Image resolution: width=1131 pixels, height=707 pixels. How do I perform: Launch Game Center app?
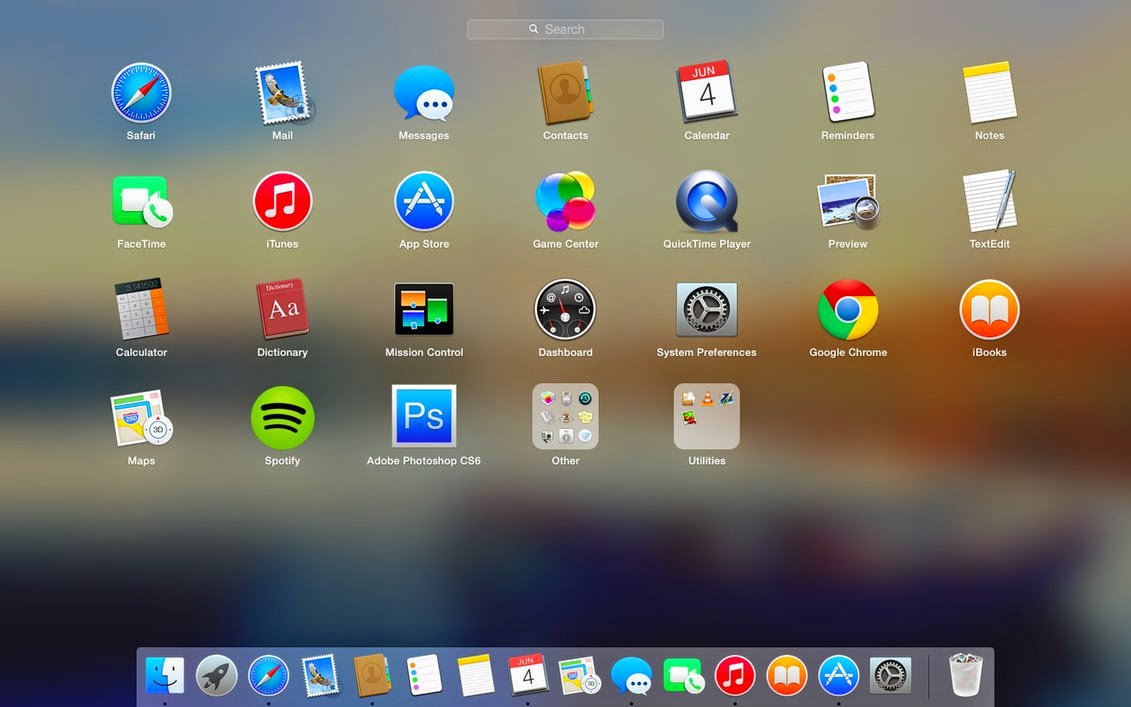coord(565,201)
